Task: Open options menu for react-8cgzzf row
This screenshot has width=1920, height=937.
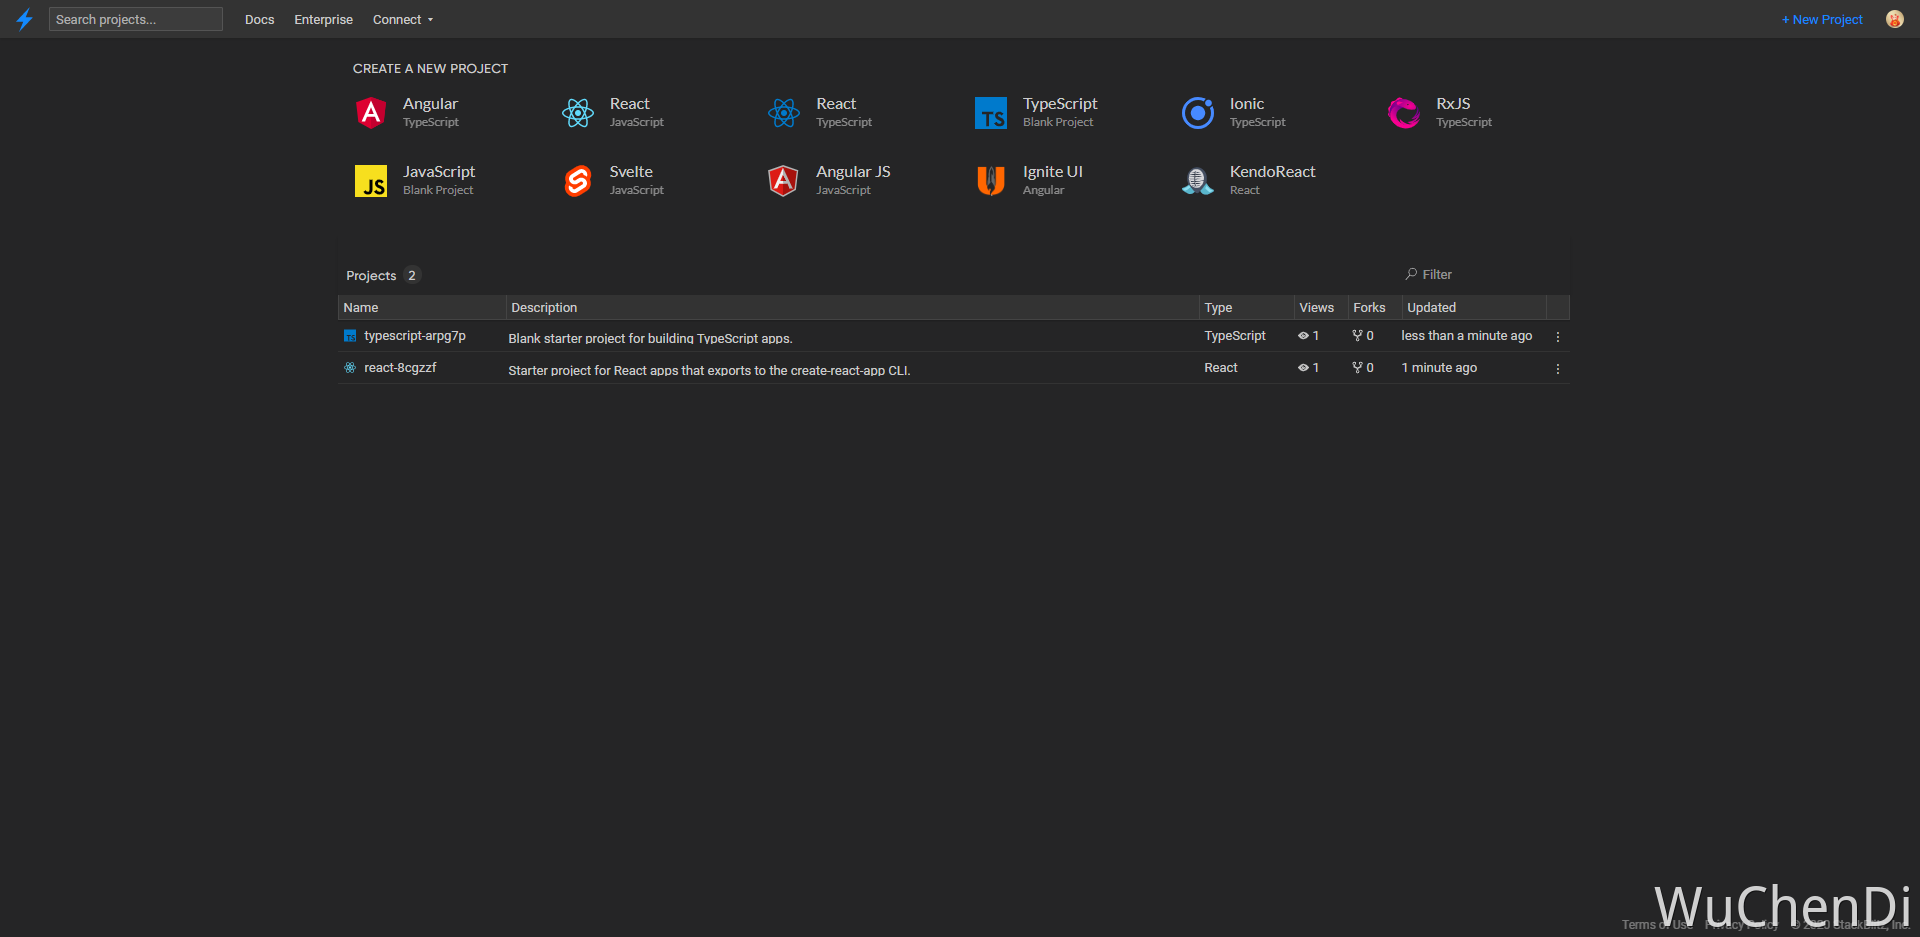Action: coord(1558,369)
